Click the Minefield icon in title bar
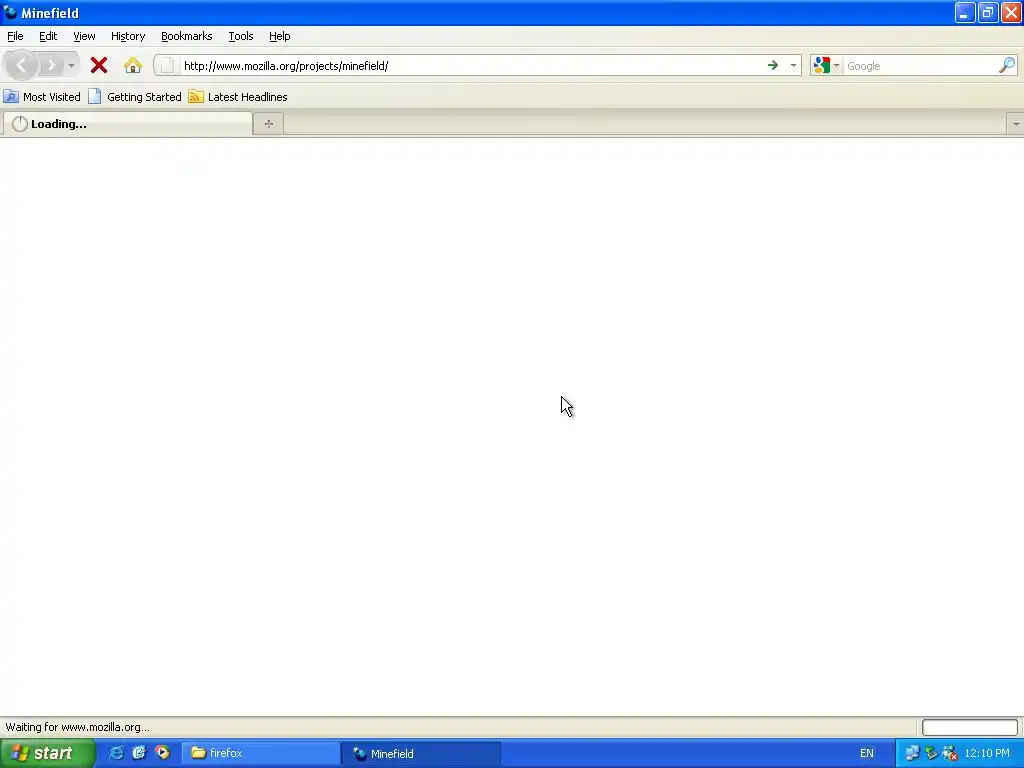 [10, 12]
